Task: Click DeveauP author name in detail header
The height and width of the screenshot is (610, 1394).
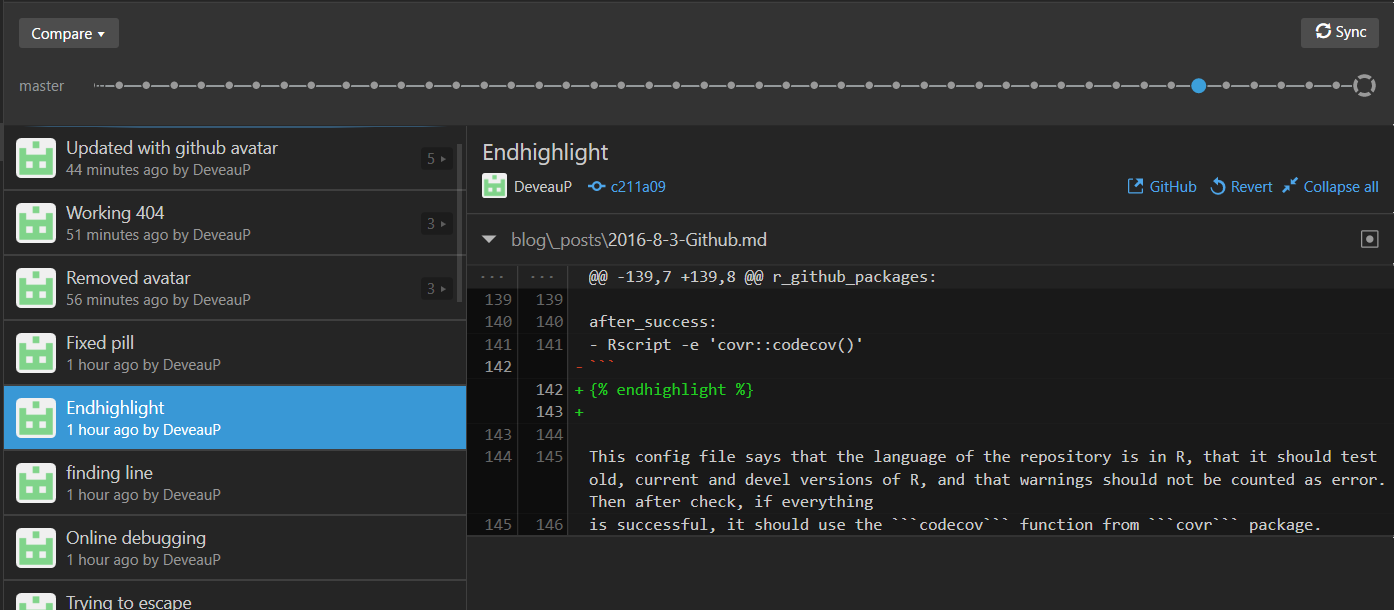Action: pos(543,186)
